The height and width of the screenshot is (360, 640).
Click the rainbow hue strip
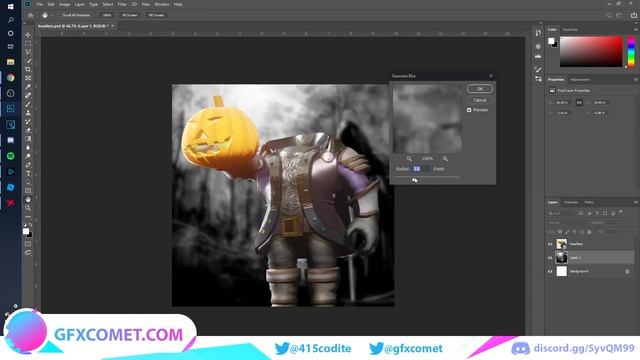(631, 51)
